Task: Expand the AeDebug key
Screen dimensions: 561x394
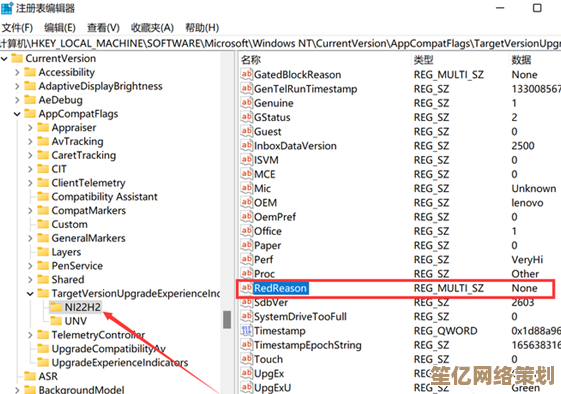Action: (x=17, y=100)
